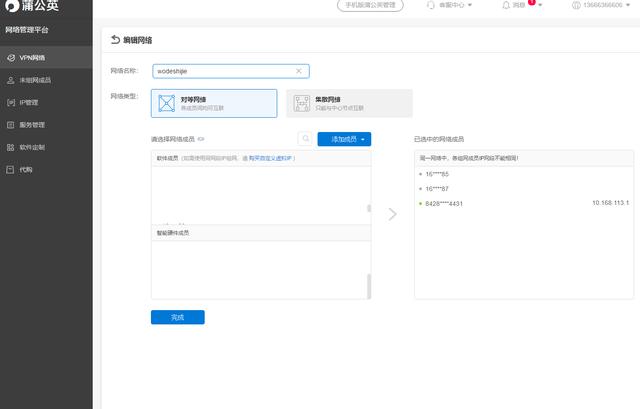This screenshot has width=640, height=409.
Task: Click the network name field containing wodeshijie
Action: pos(231,71)
